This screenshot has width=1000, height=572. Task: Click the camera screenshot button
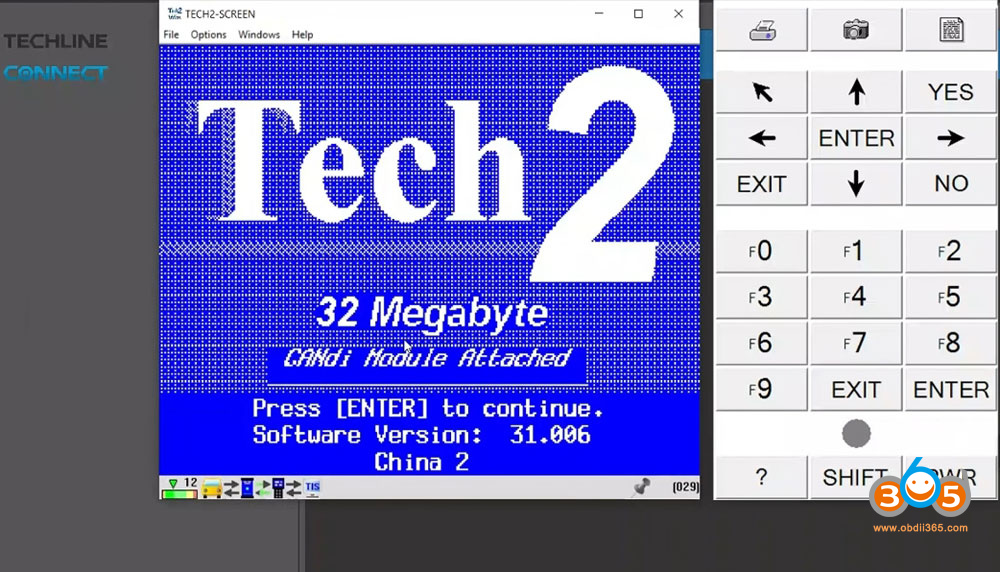[x=856, y=31]
